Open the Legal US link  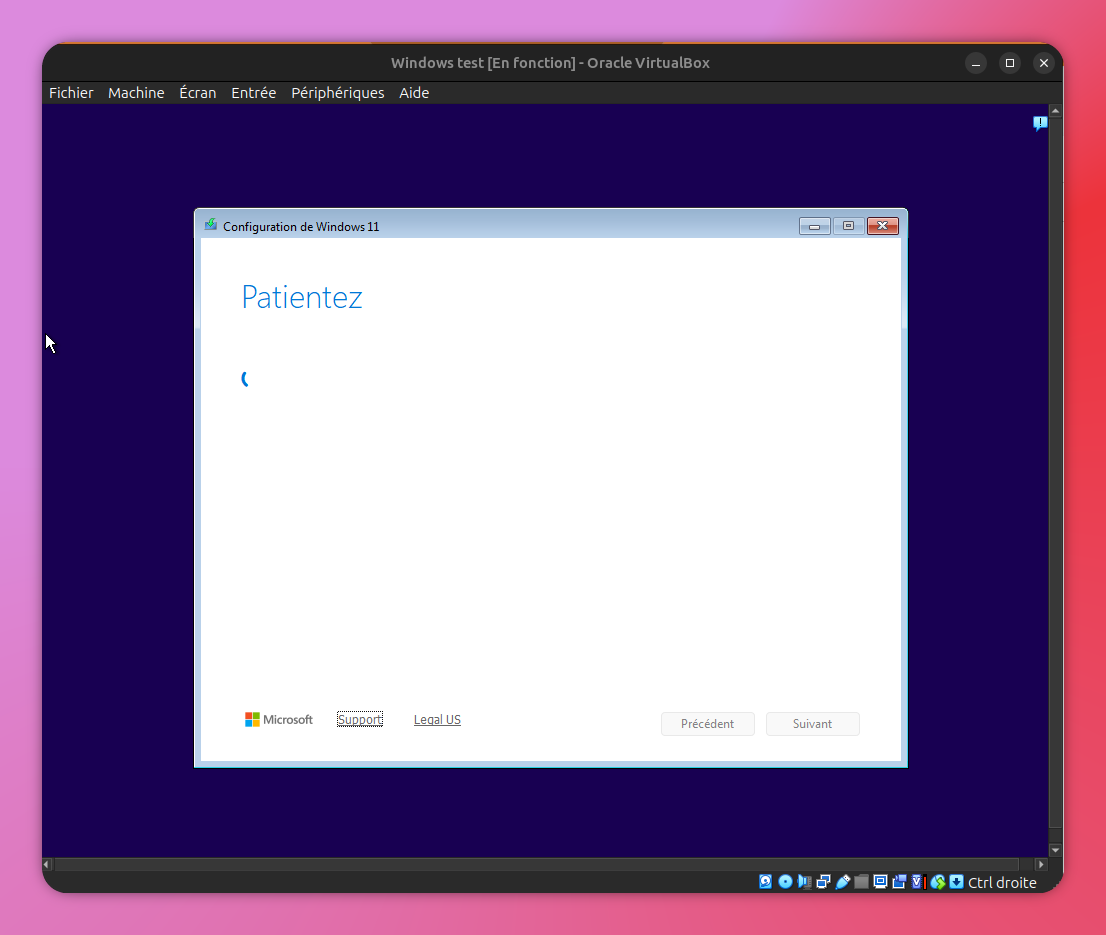click(x=437, y=720)
